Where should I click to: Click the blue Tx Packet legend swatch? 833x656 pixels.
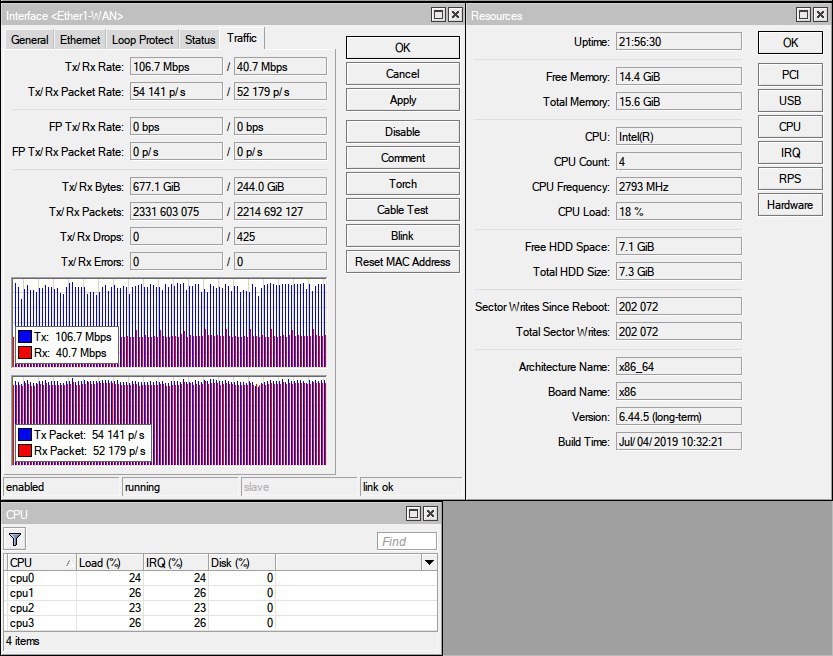[25, 435]
